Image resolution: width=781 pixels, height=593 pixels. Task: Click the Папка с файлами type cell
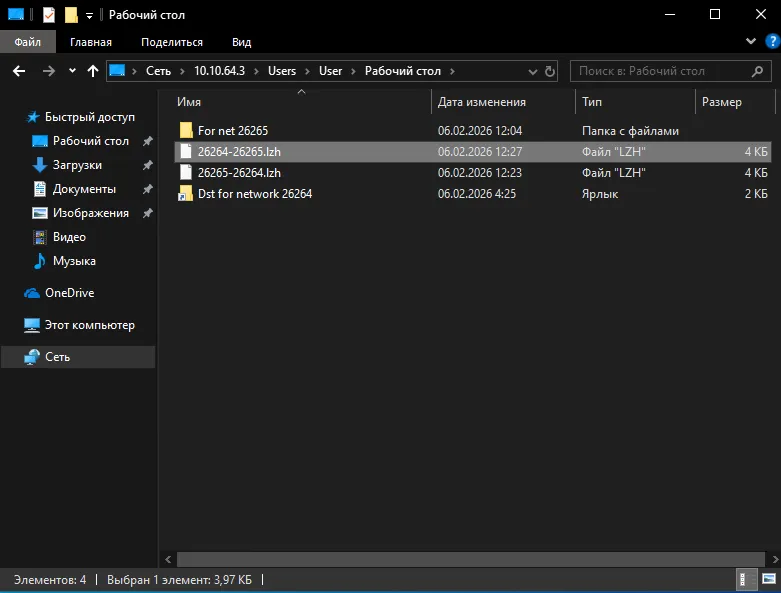tap(630, 131)
